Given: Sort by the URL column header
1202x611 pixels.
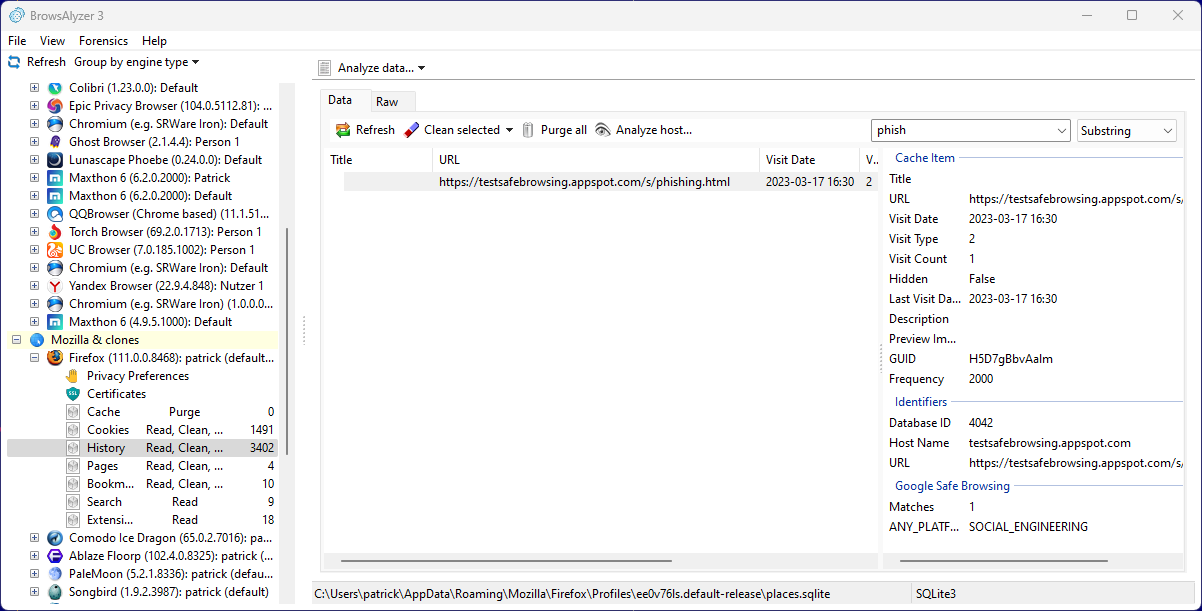Looking at the screenshot, I should (596, 160).
